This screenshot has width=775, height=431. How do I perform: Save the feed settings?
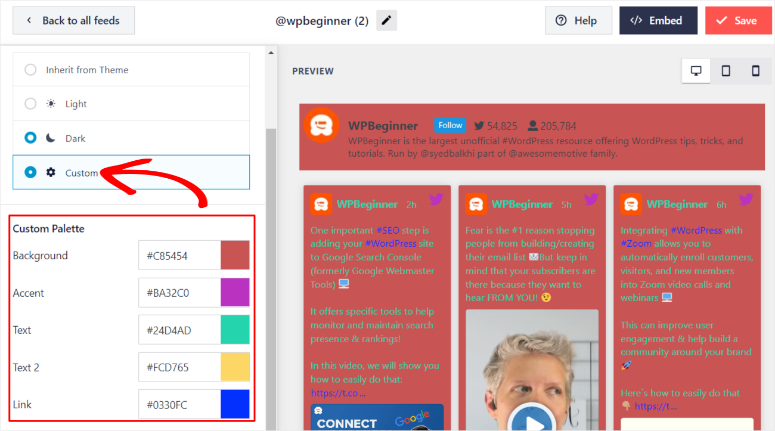pyautogui.click(x=738, y=21)
